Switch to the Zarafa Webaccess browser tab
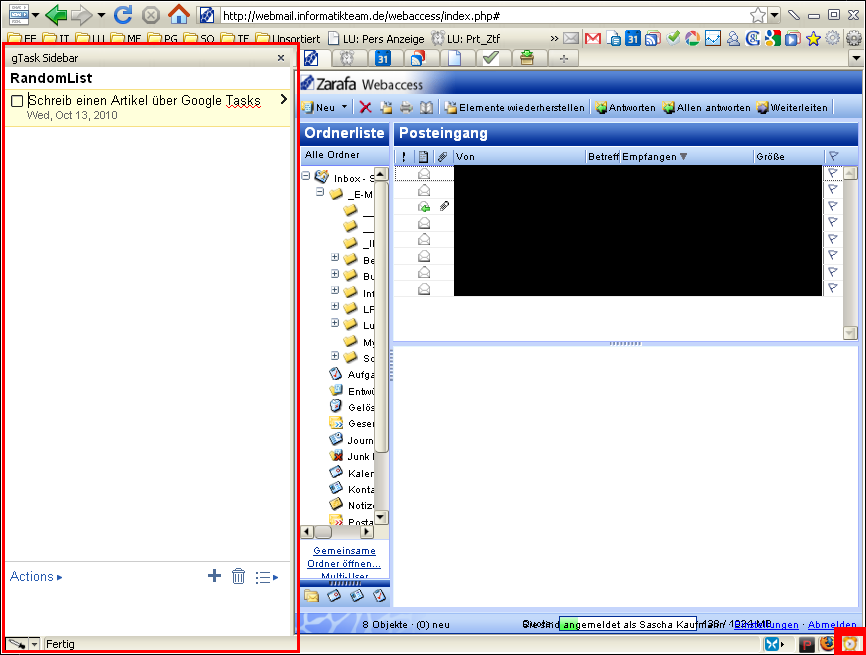866x655 pixels. click(x=311, y=58)
